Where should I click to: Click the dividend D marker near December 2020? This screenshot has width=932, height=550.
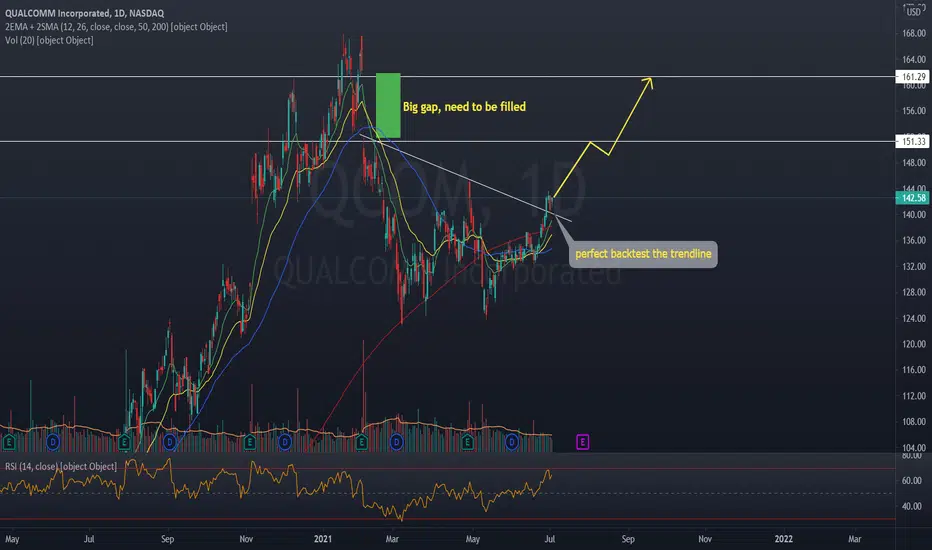tap(285, 442)
